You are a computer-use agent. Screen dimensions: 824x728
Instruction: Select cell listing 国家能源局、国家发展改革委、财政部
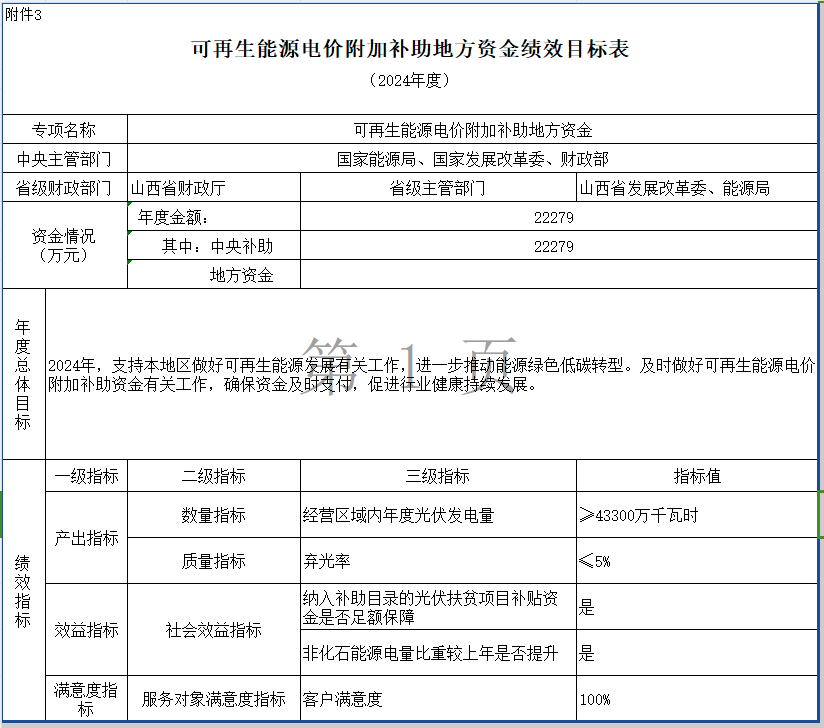coord(472,159)
